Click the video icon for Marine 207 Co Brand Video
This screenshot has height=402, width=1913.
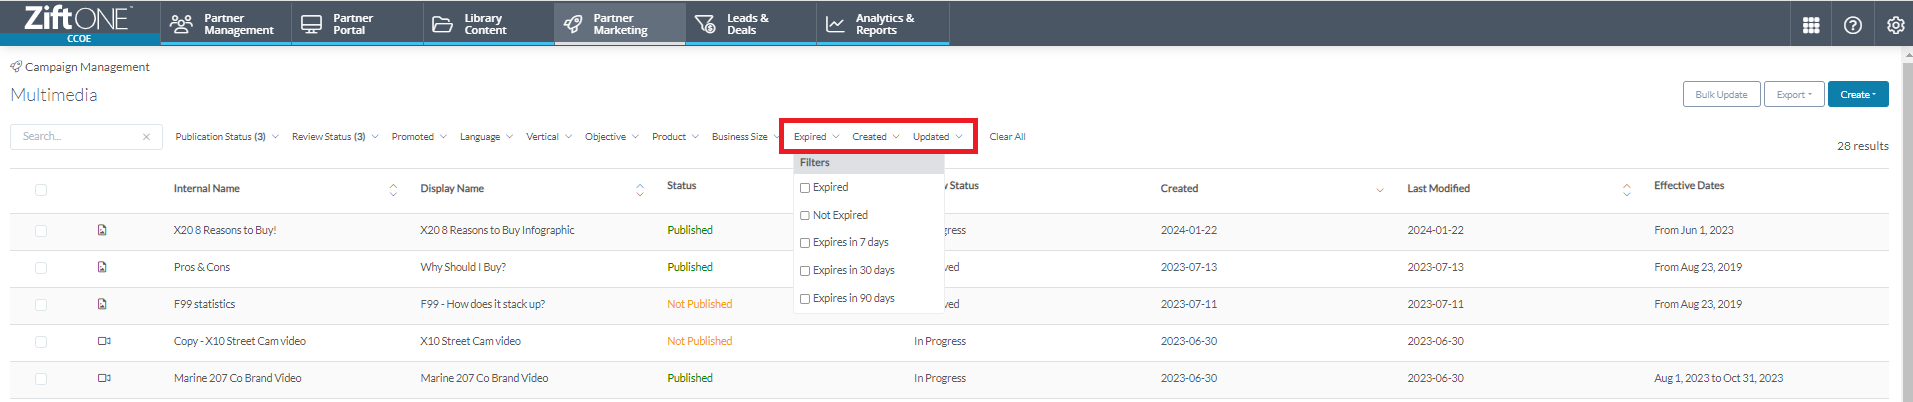[x=103, y=378]
